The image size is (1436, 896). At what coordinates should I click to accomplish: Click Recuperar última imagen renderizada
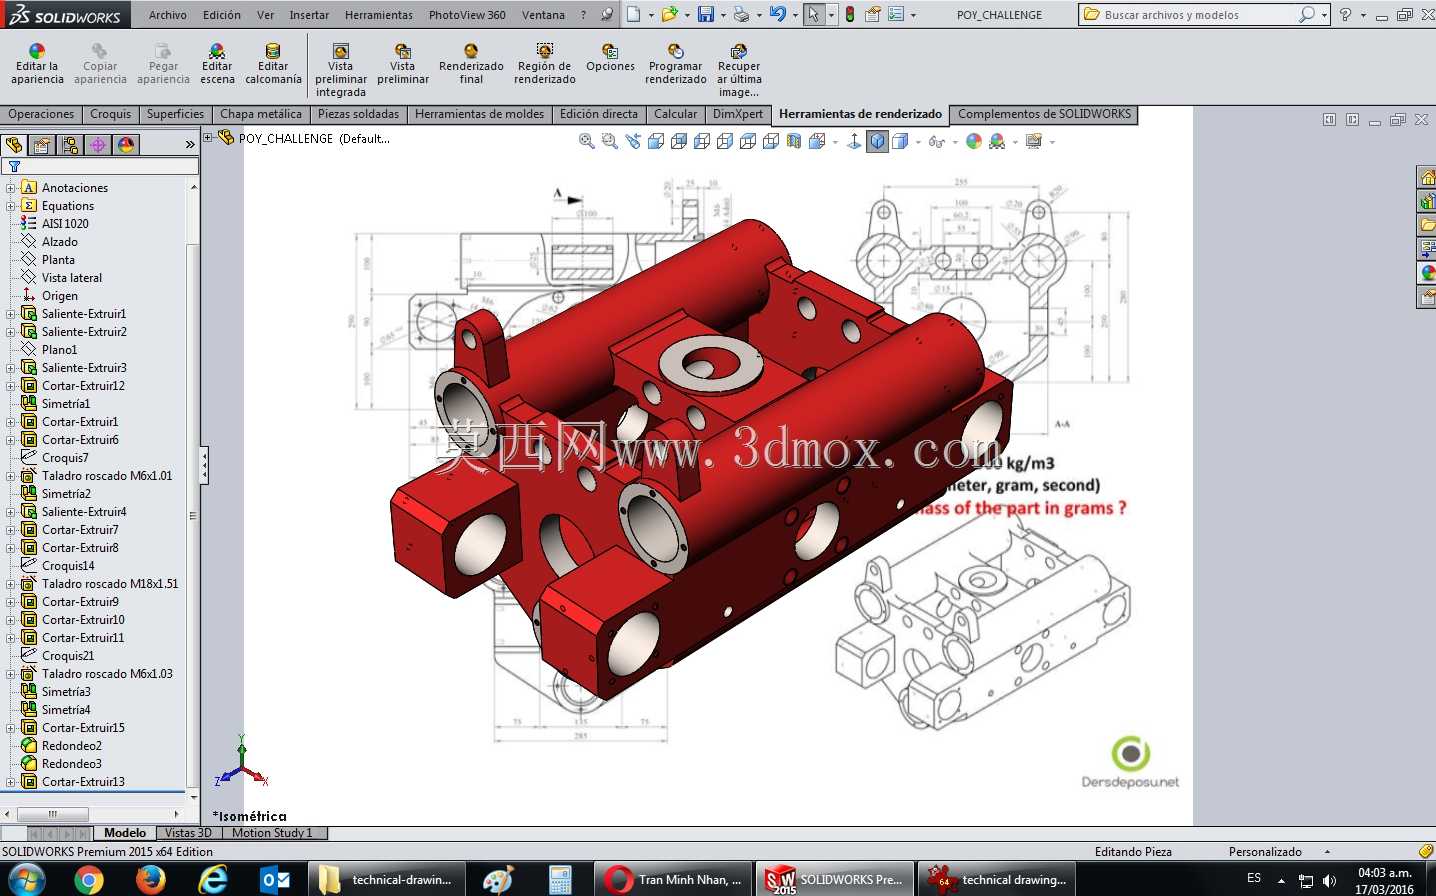coord(739,70)
